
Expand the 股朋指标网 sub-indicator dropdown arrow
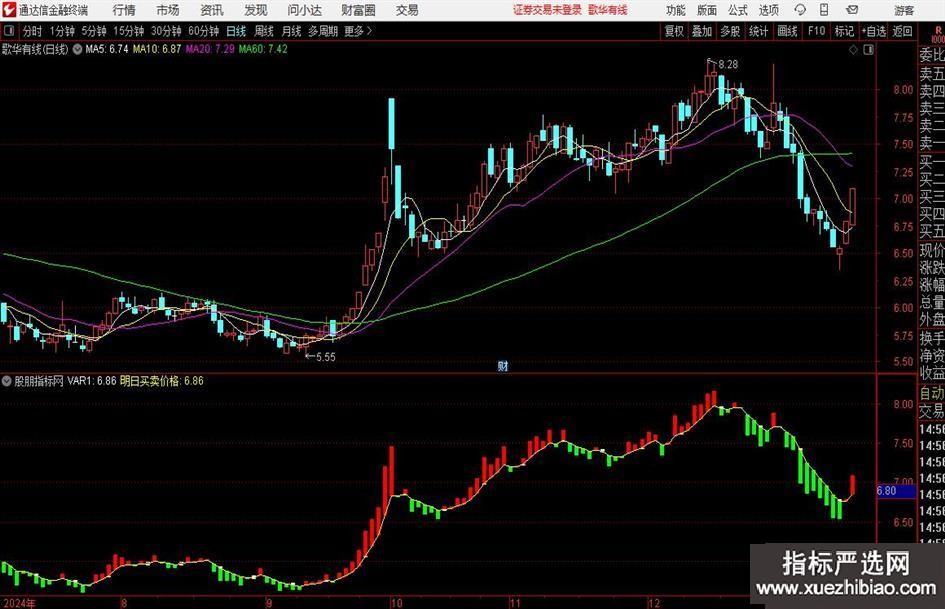tap(7, 381)
